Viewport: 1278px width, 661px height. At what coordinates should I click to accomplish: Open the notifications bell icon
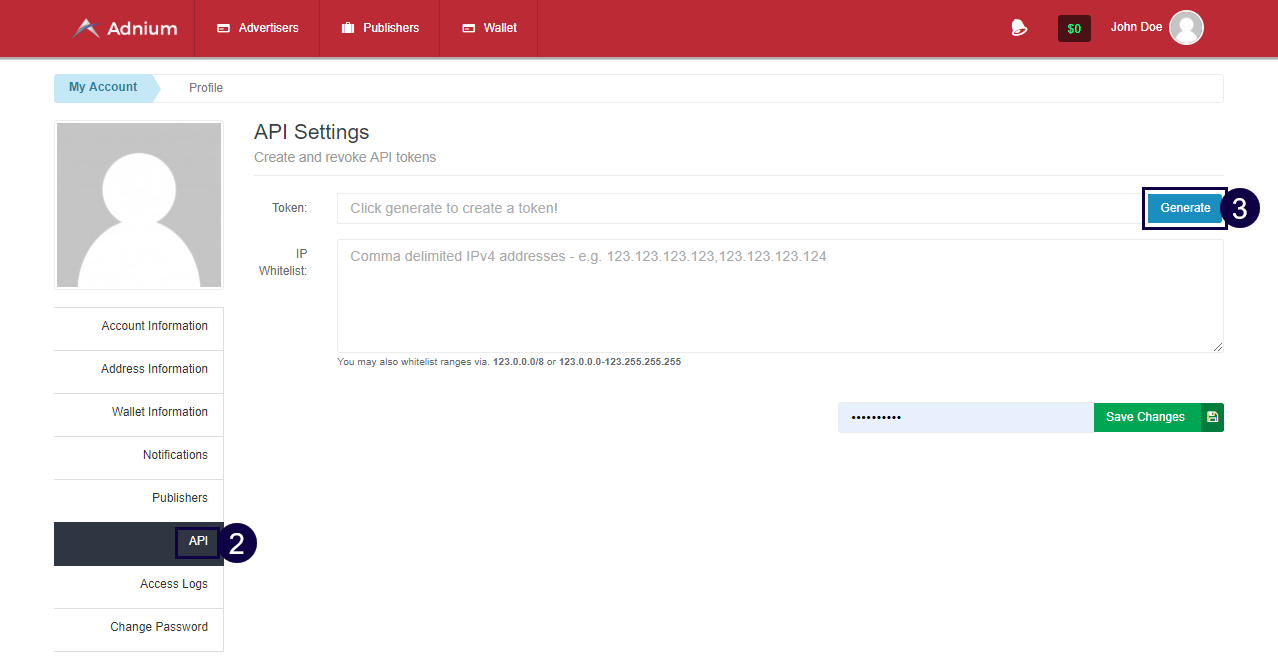pyautogui.click(x=1019, y=28)
